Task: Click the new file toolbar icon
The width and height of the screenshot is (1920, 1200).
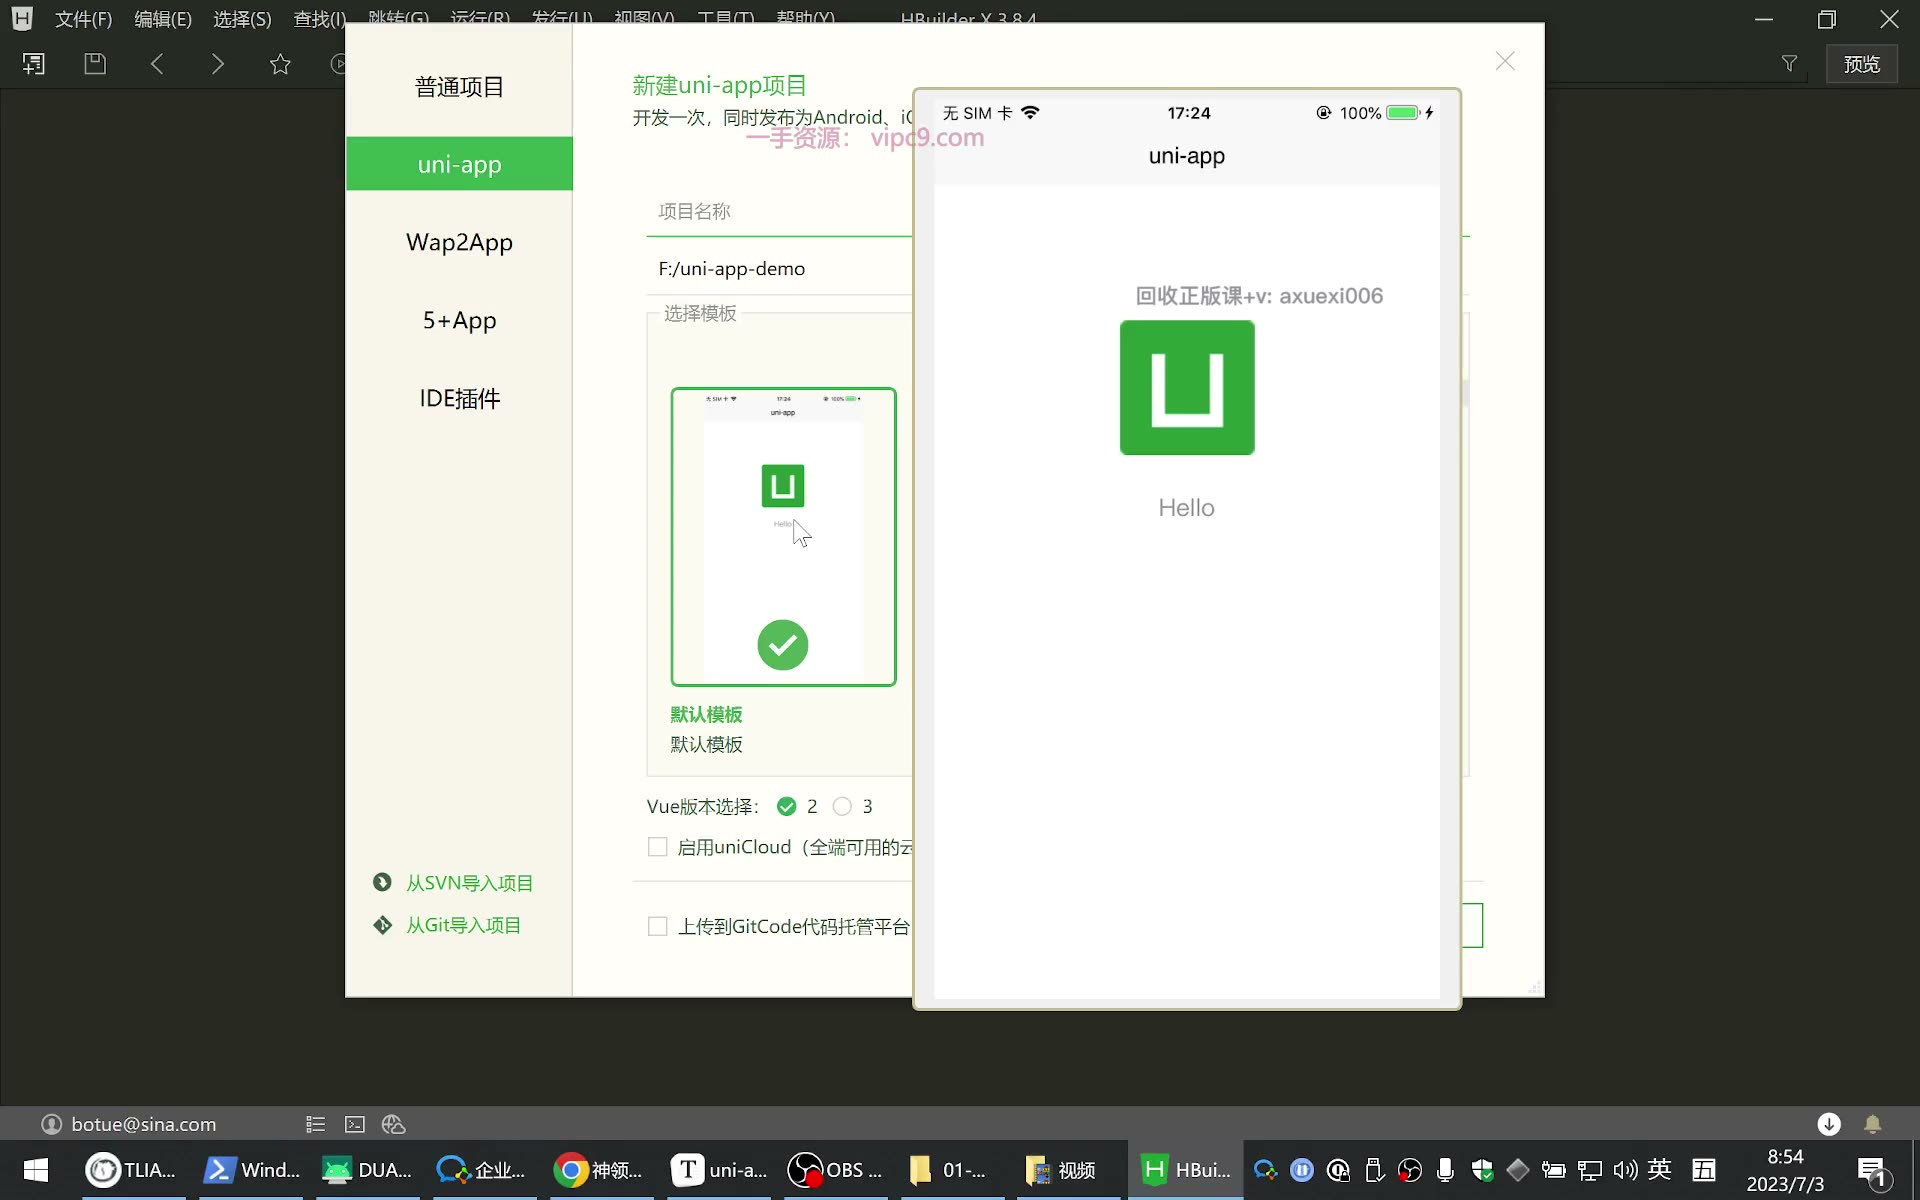Action: click(x=33, y=64)
